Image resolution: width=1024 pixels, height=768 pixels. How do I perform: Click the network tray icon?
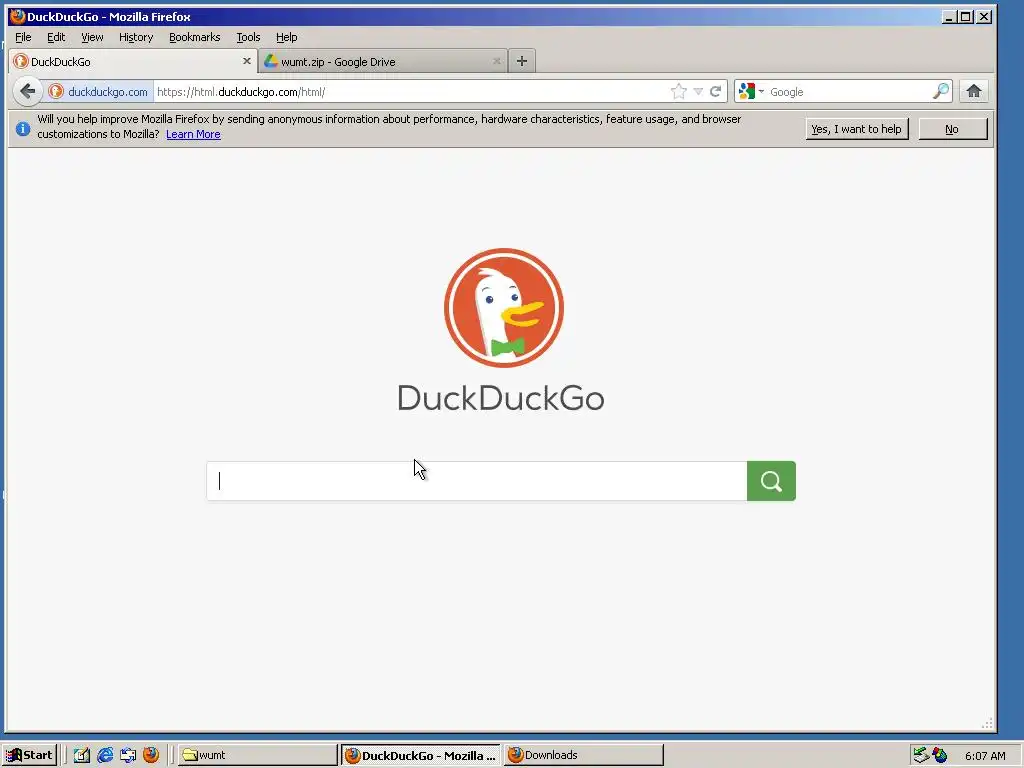[x=921, y=755]
